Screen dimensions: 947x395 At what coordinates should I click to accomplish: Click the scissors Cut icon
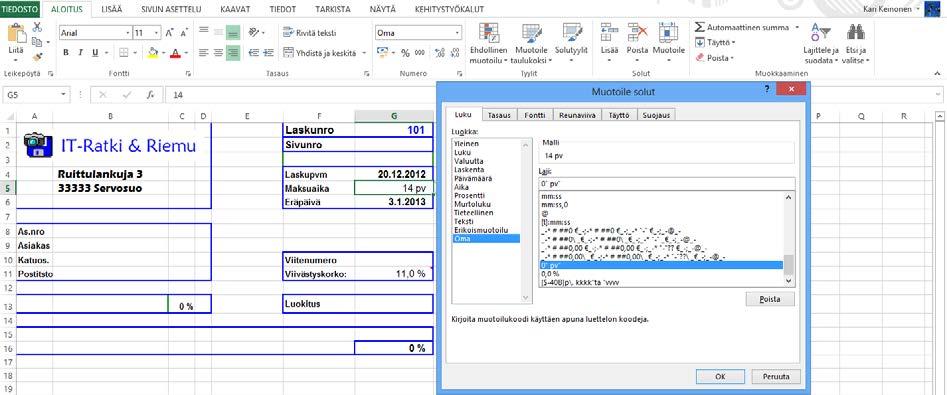point(37,27)
